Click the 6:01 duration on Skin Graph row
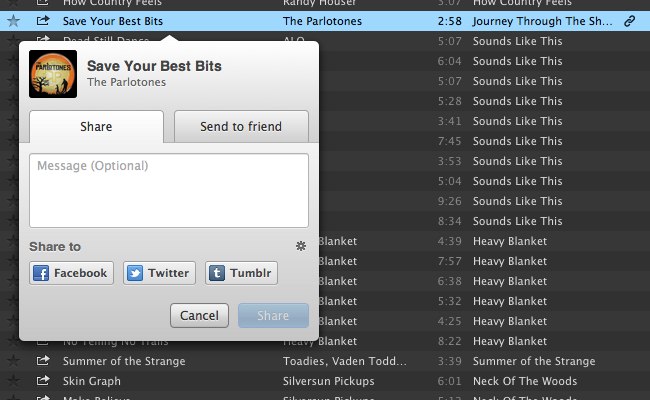The width and height of the screenshot is (650, 400). click(449, 381)
